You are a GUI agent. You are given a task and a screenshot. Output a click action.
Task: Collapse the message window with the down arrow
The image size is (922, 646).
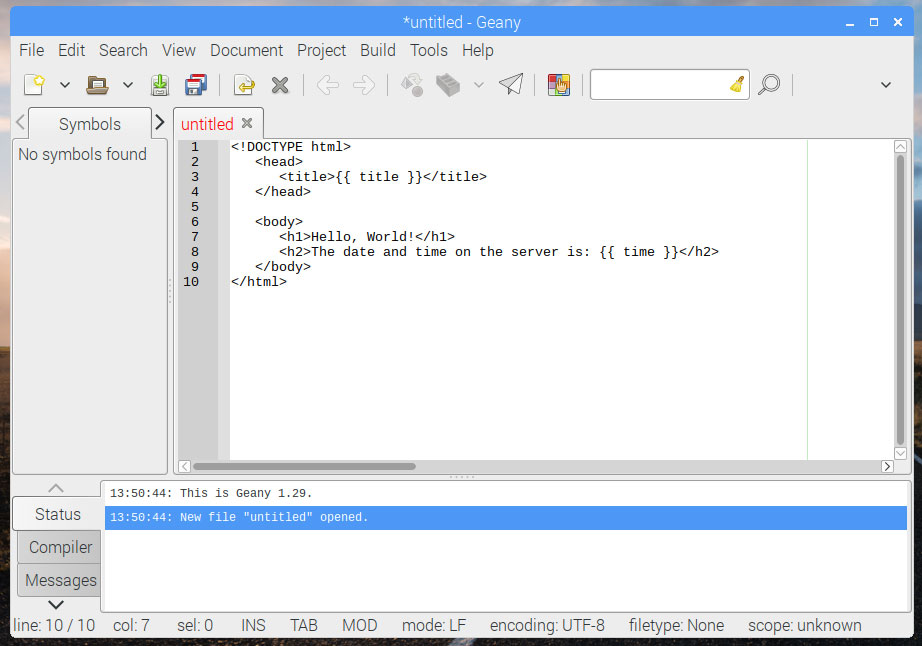point(56,602)
